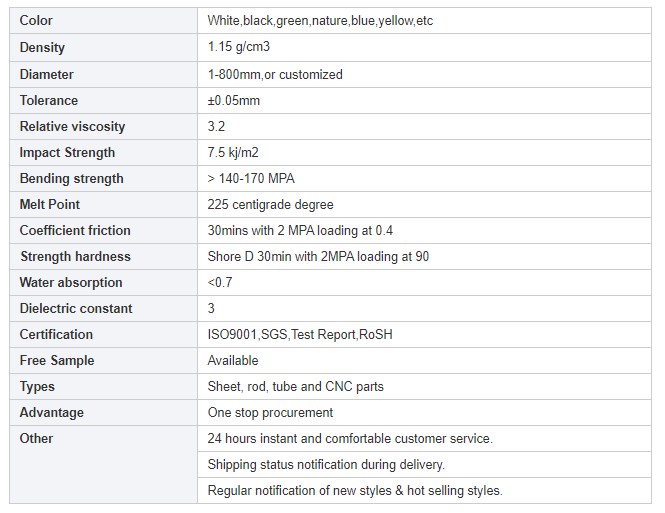Click the ±0.05mm tolerance value

233,100
